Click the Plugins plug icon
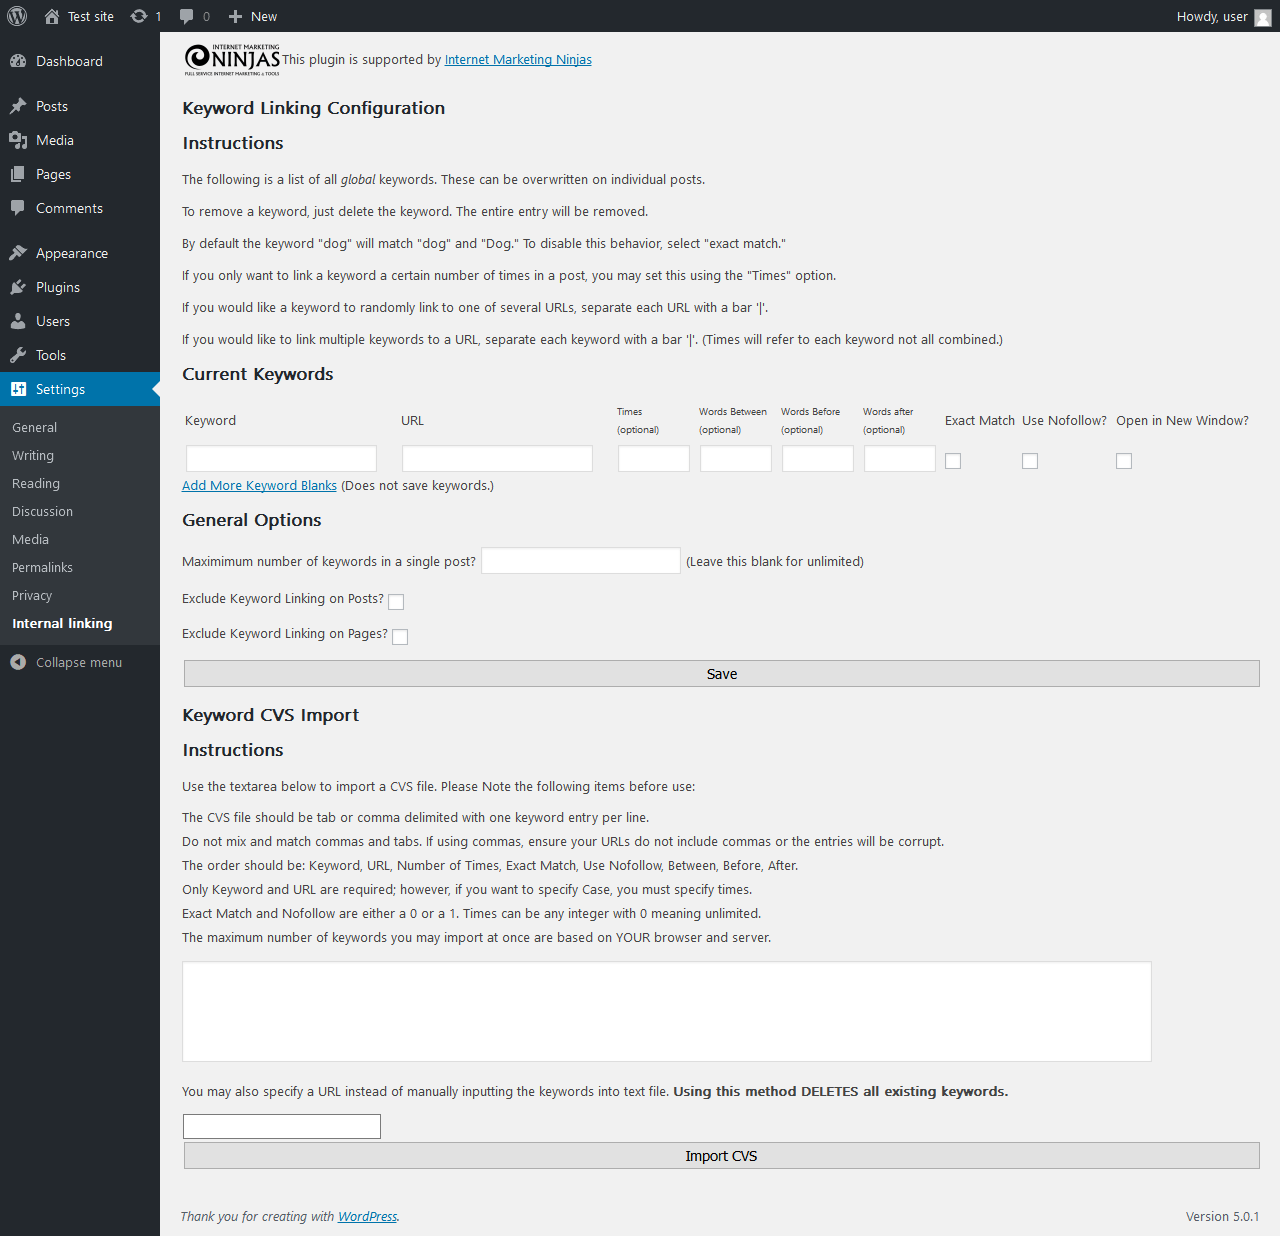The width and height of the screenshot is (1280, 1236). pos(18,287)
